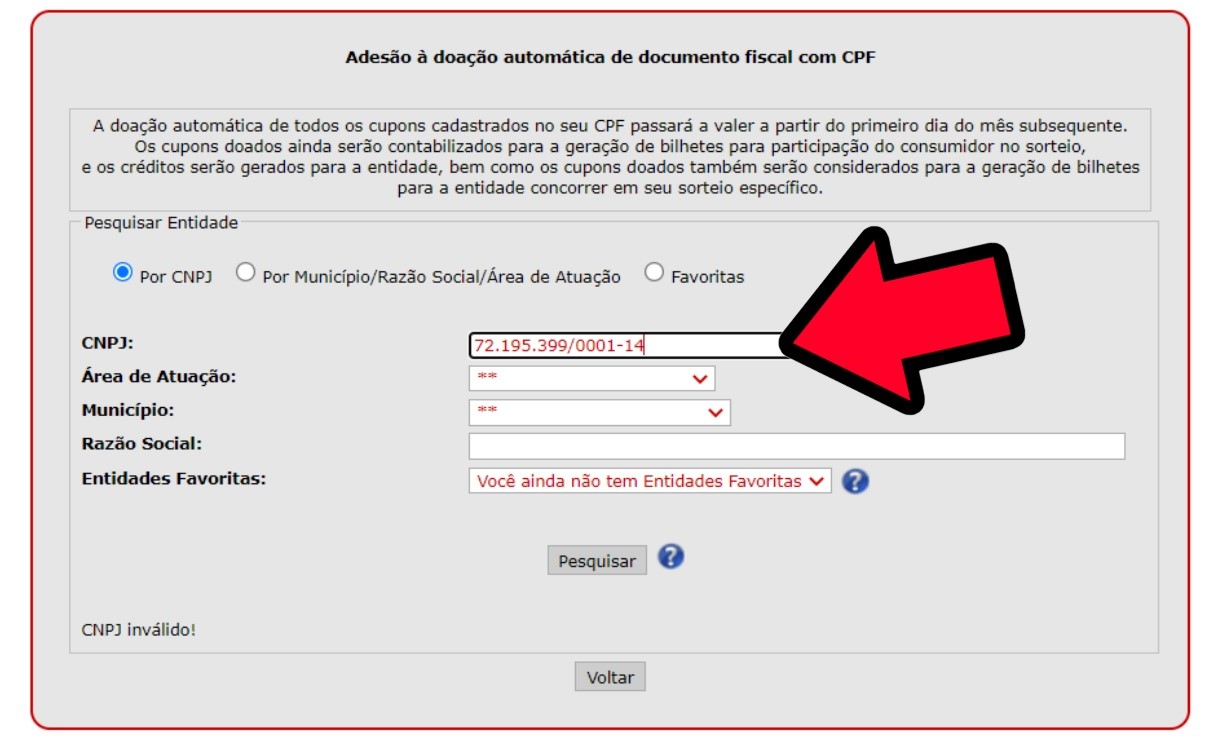Click the 'Adesão à doação automática' page heading
1223x739 pixels.
[x=611, y=57]
